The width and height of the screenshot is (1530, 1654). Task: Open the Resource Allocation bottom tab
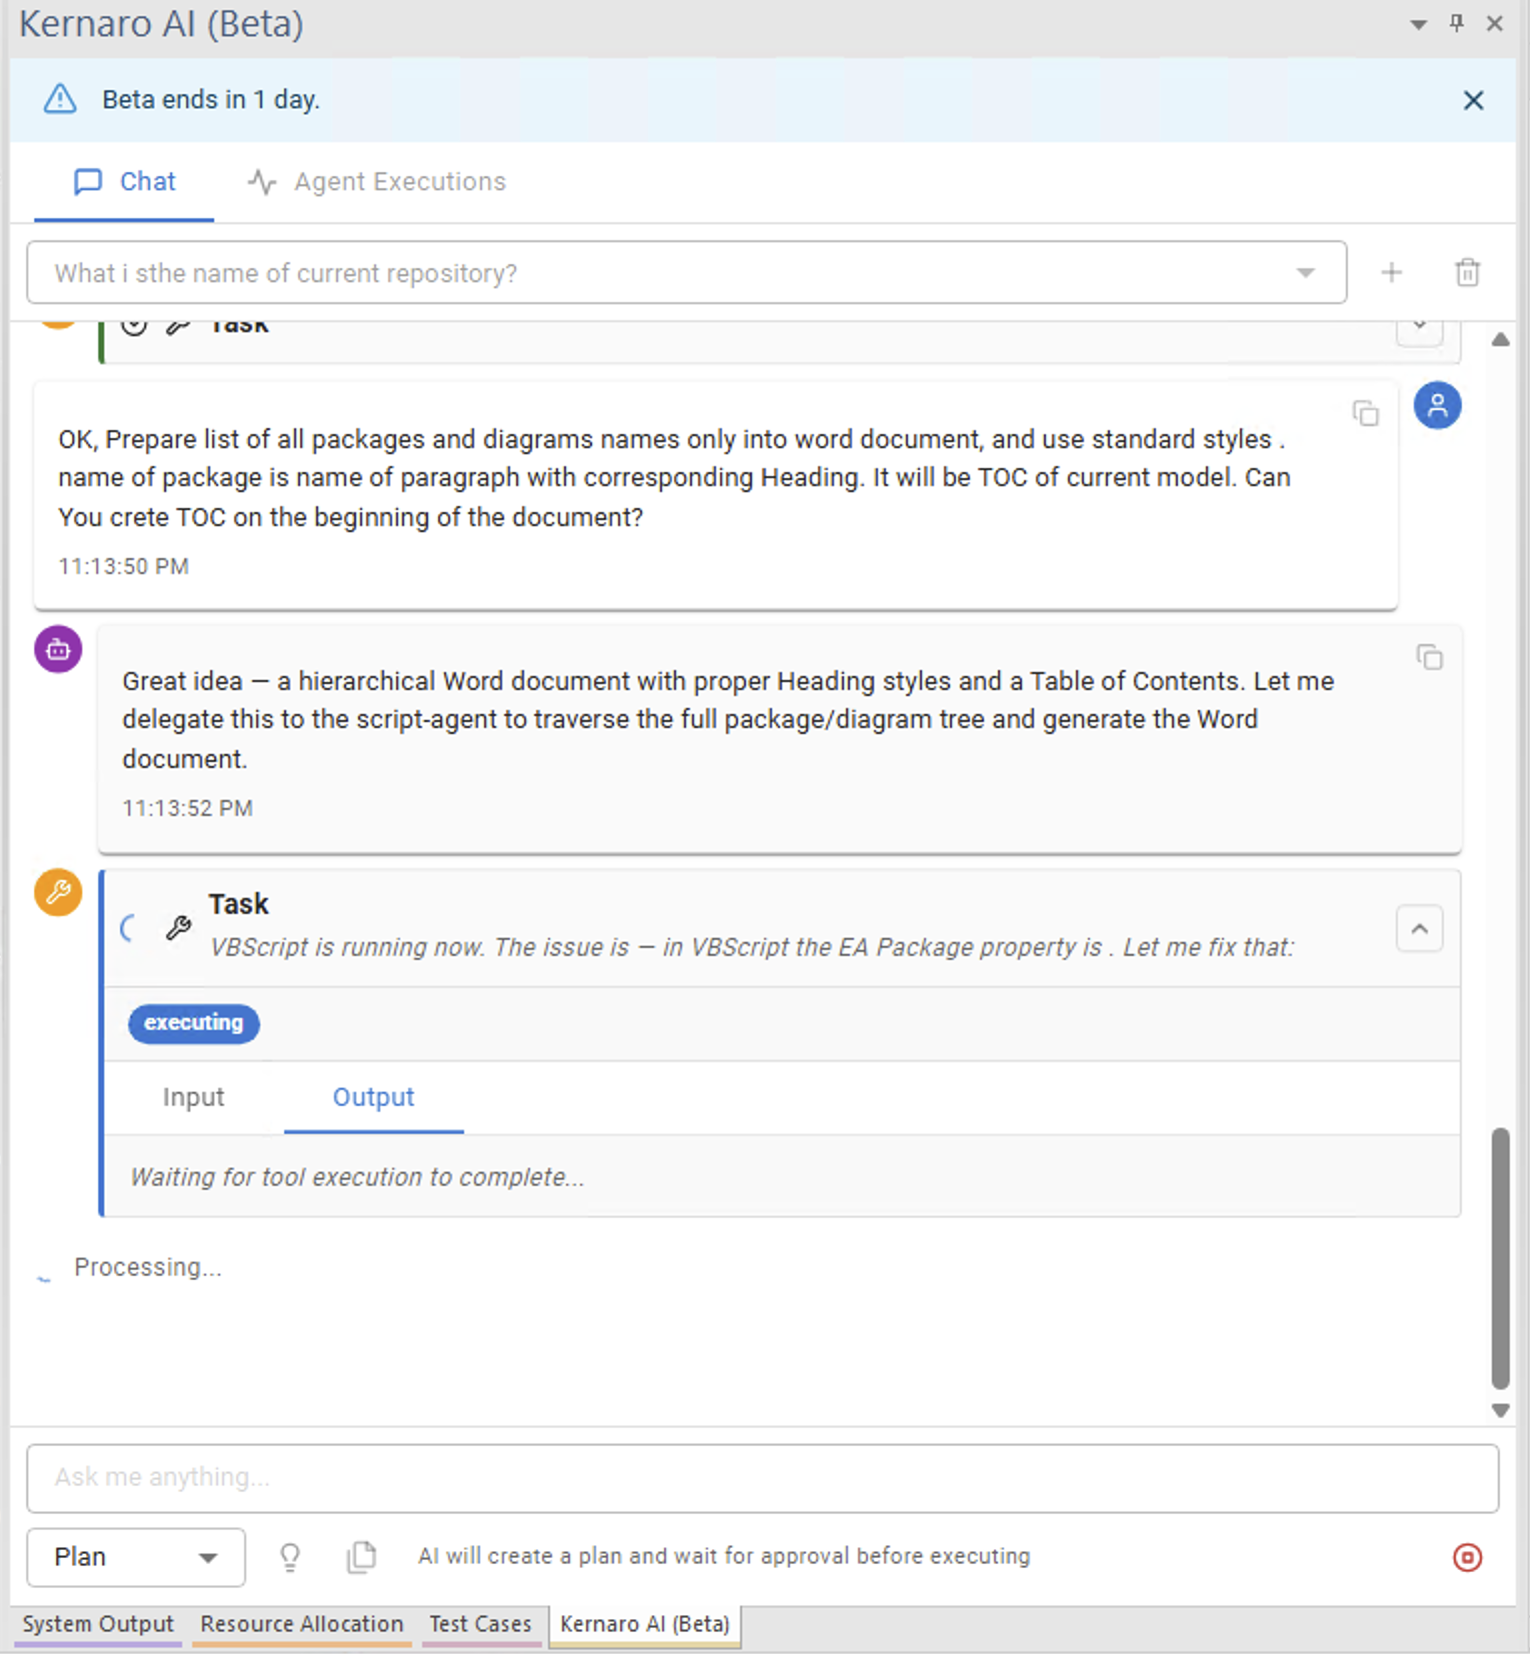coord(301,1625)
